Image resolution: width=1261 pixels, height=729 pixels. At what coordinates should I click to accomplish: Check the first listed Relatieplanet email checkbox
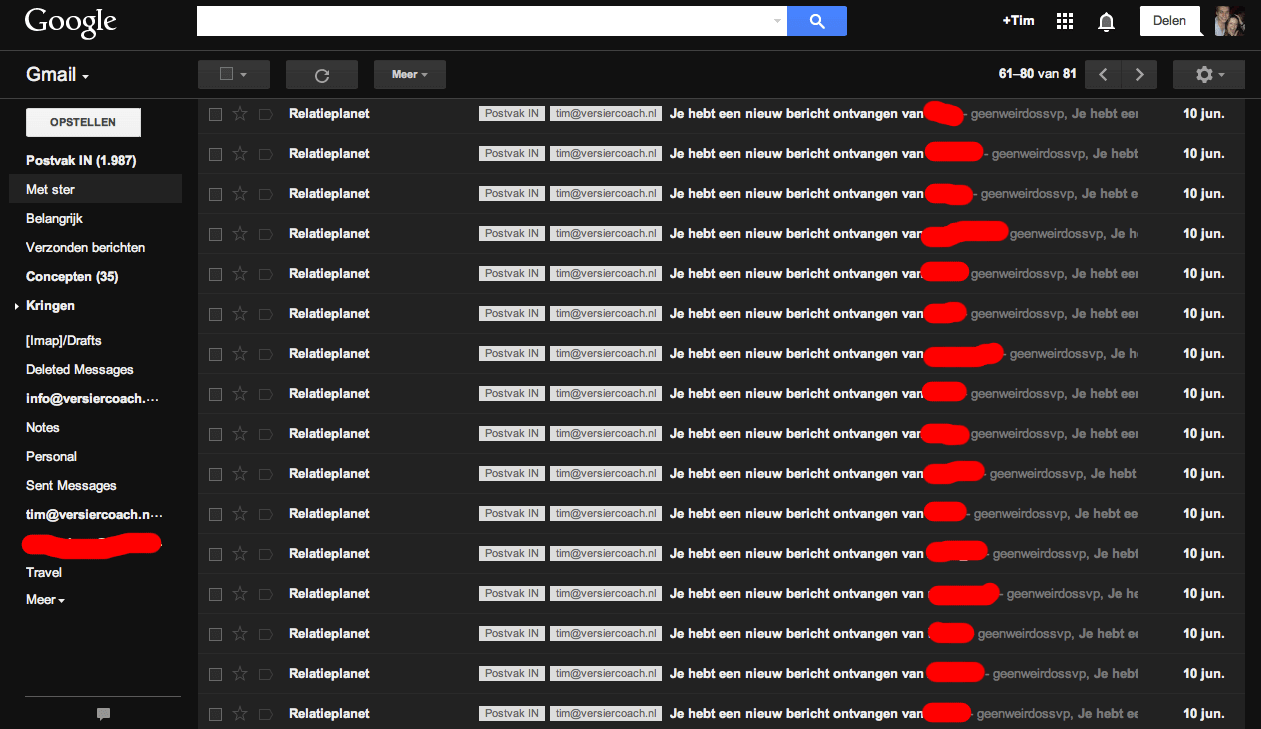pyautogui.click(x=215, y=114)
